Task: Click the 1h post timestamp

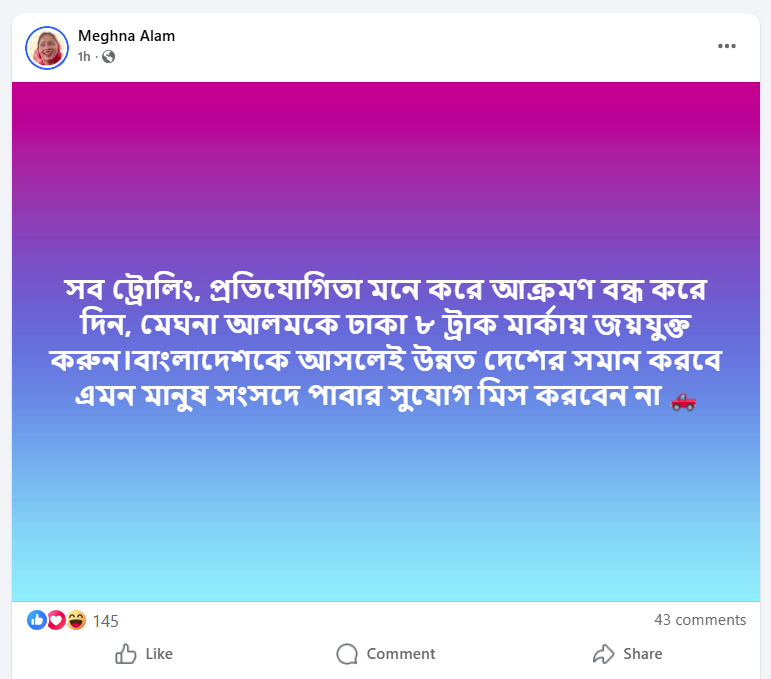Action: pyautogui.click(x=84, y=57)
